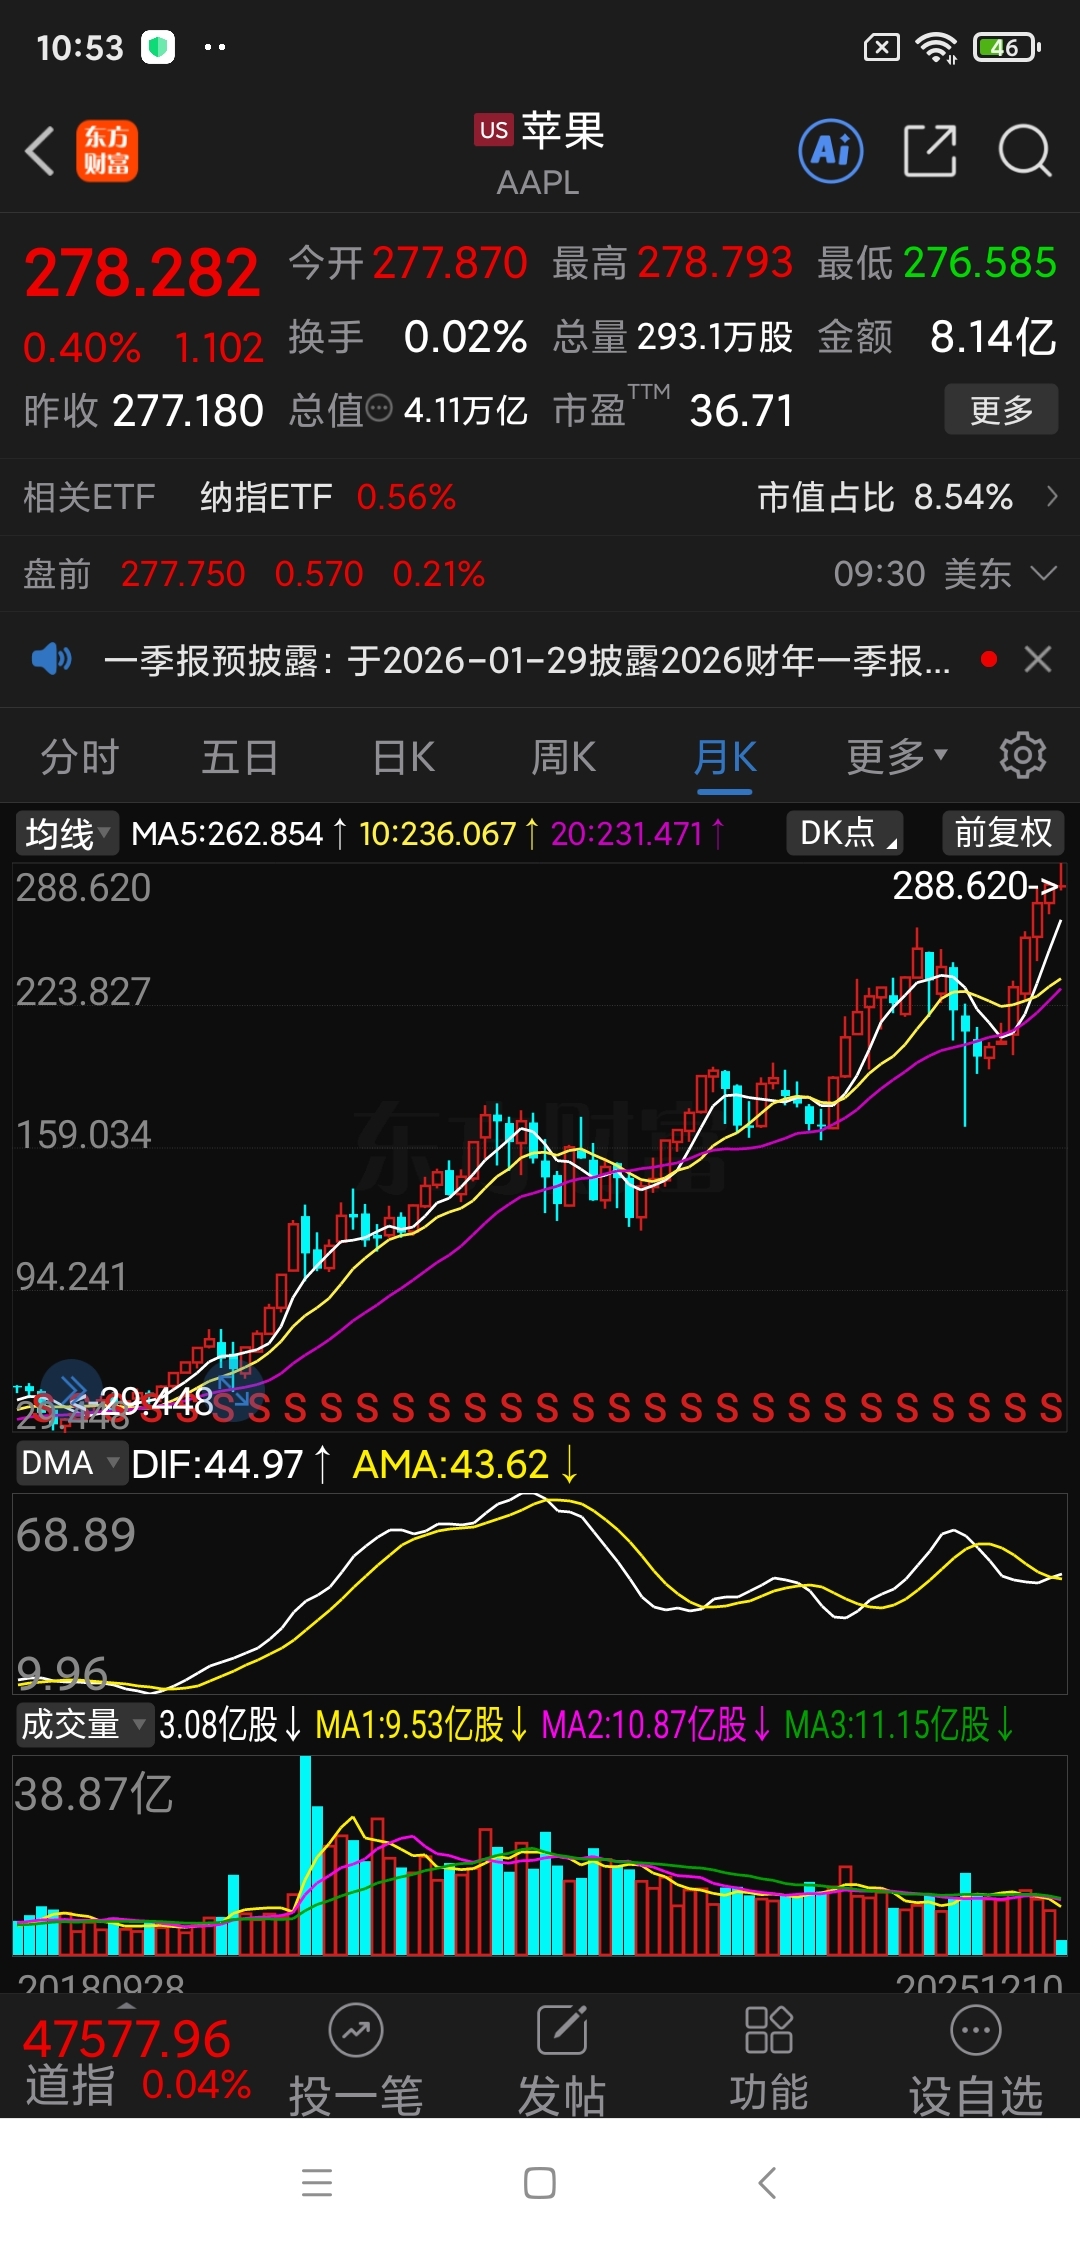Tap the AMA:43.62 reading
1080x2248 pixels.
pyautogui.click(x=451, y=1464)
